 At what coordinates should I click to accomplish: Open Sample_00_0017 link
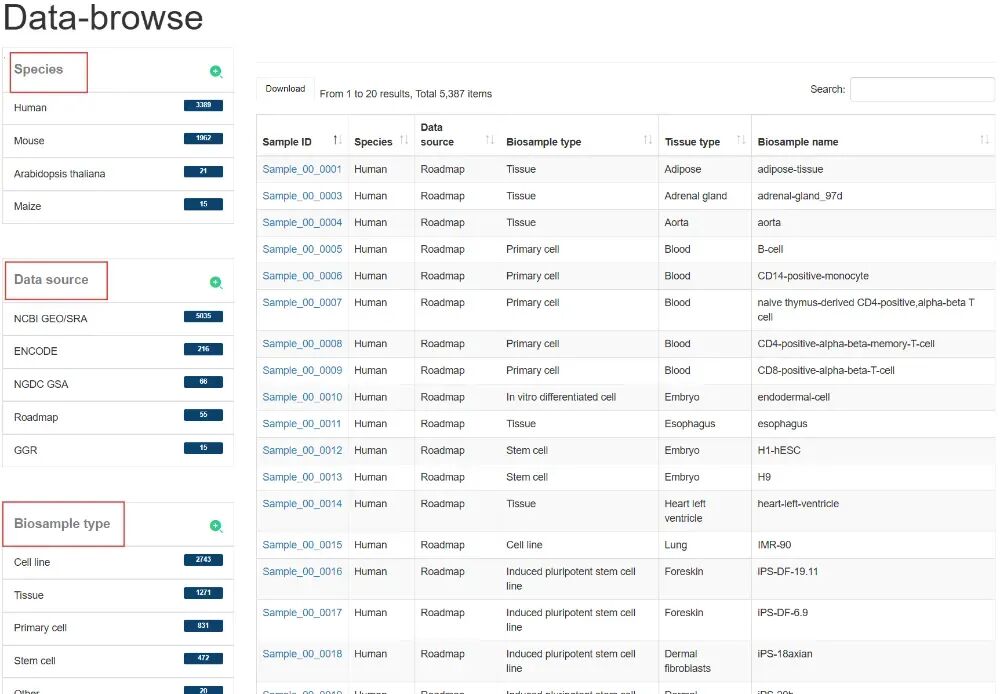coord(302,613)
